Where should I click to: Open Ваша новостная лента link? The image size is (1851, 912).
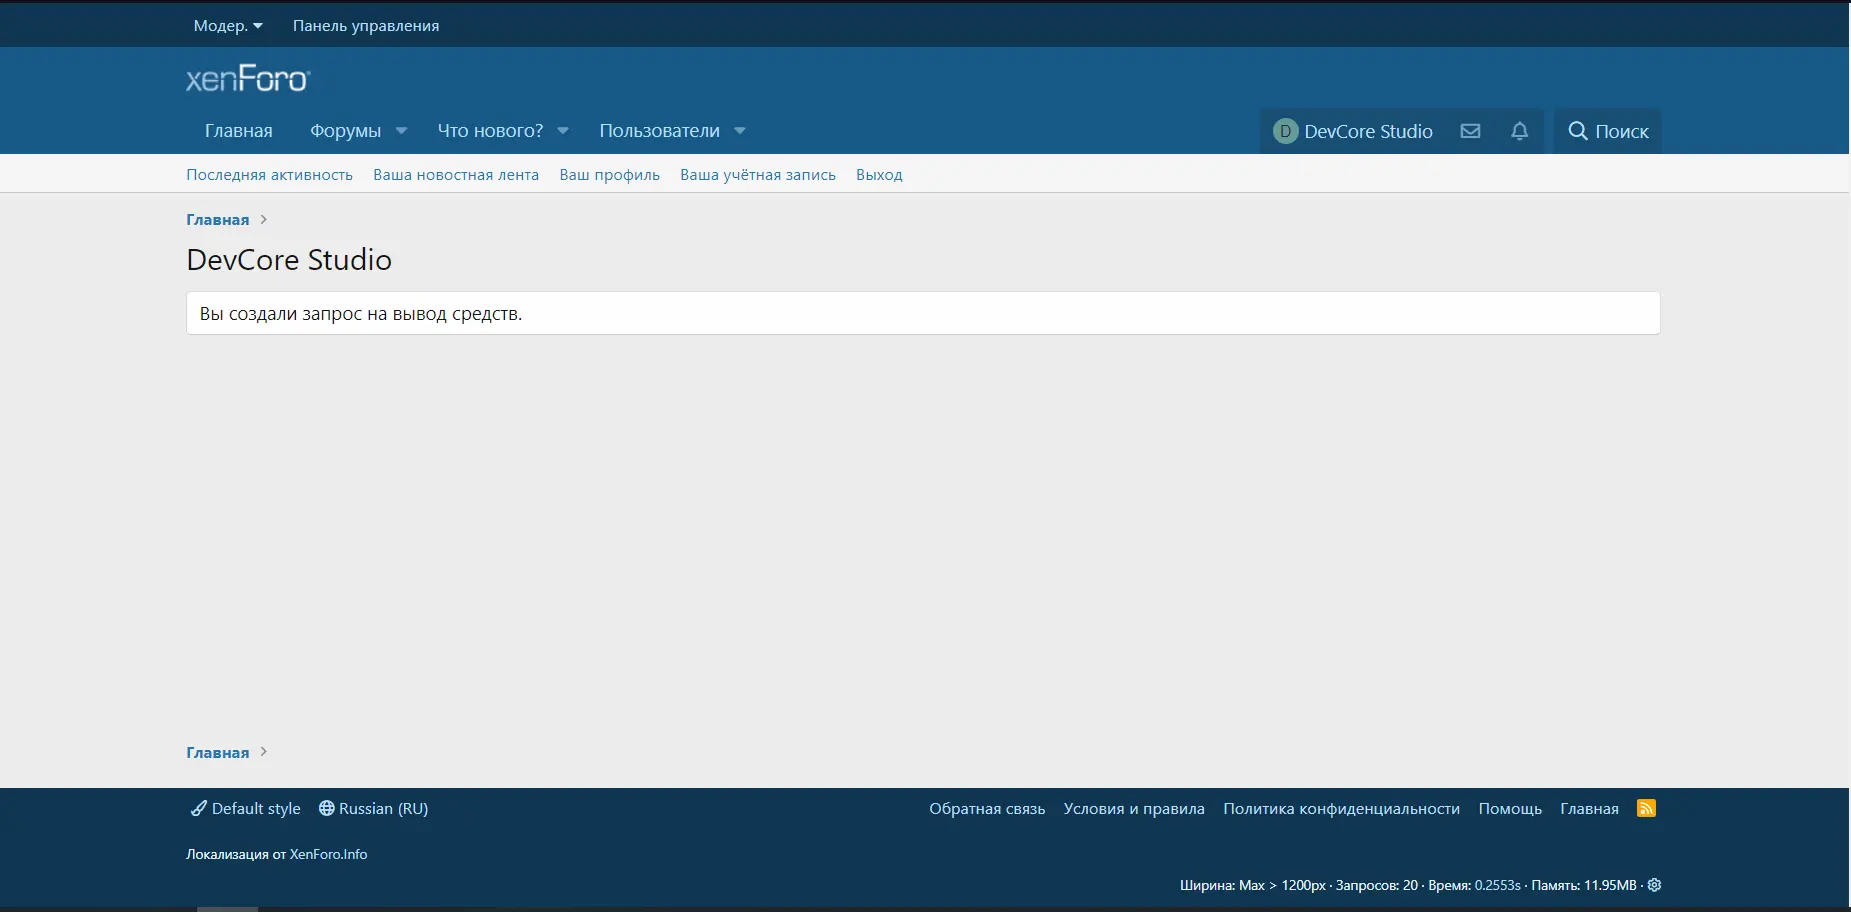click(456, 174)
